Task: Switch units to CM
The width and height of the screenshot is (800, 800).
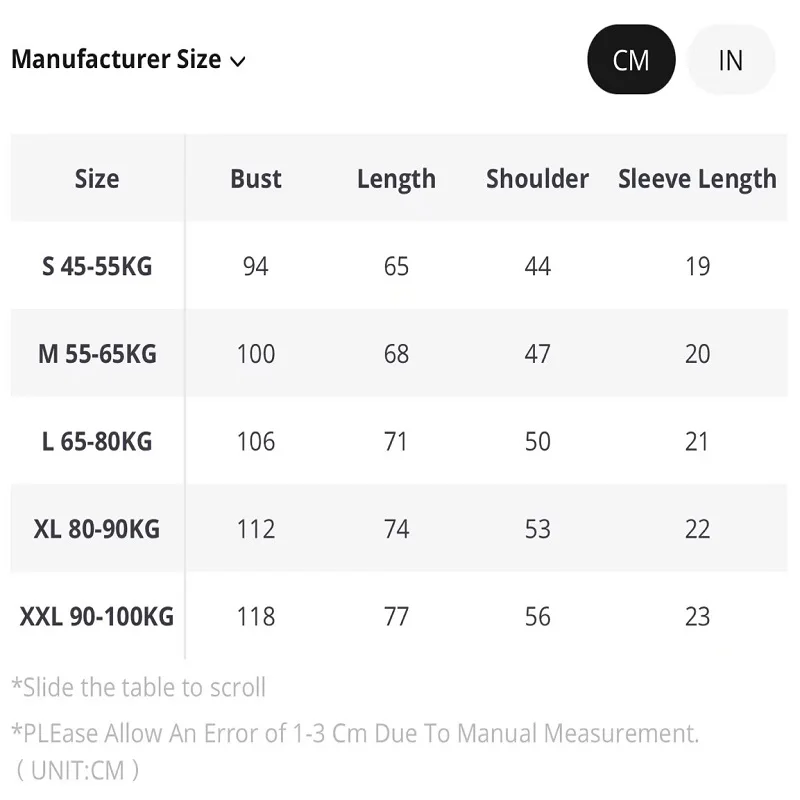Action: coord(631,60)
